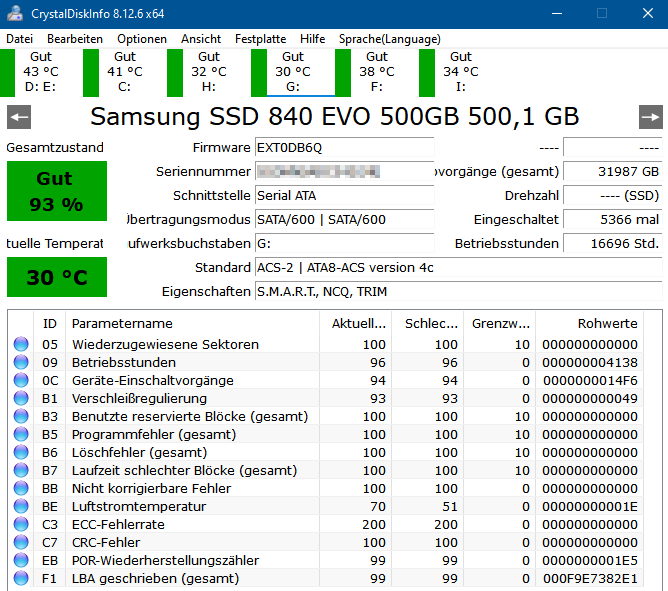668x591 pixels.
Task: Open the Ansicht menu
Action: tap(201, 39)
